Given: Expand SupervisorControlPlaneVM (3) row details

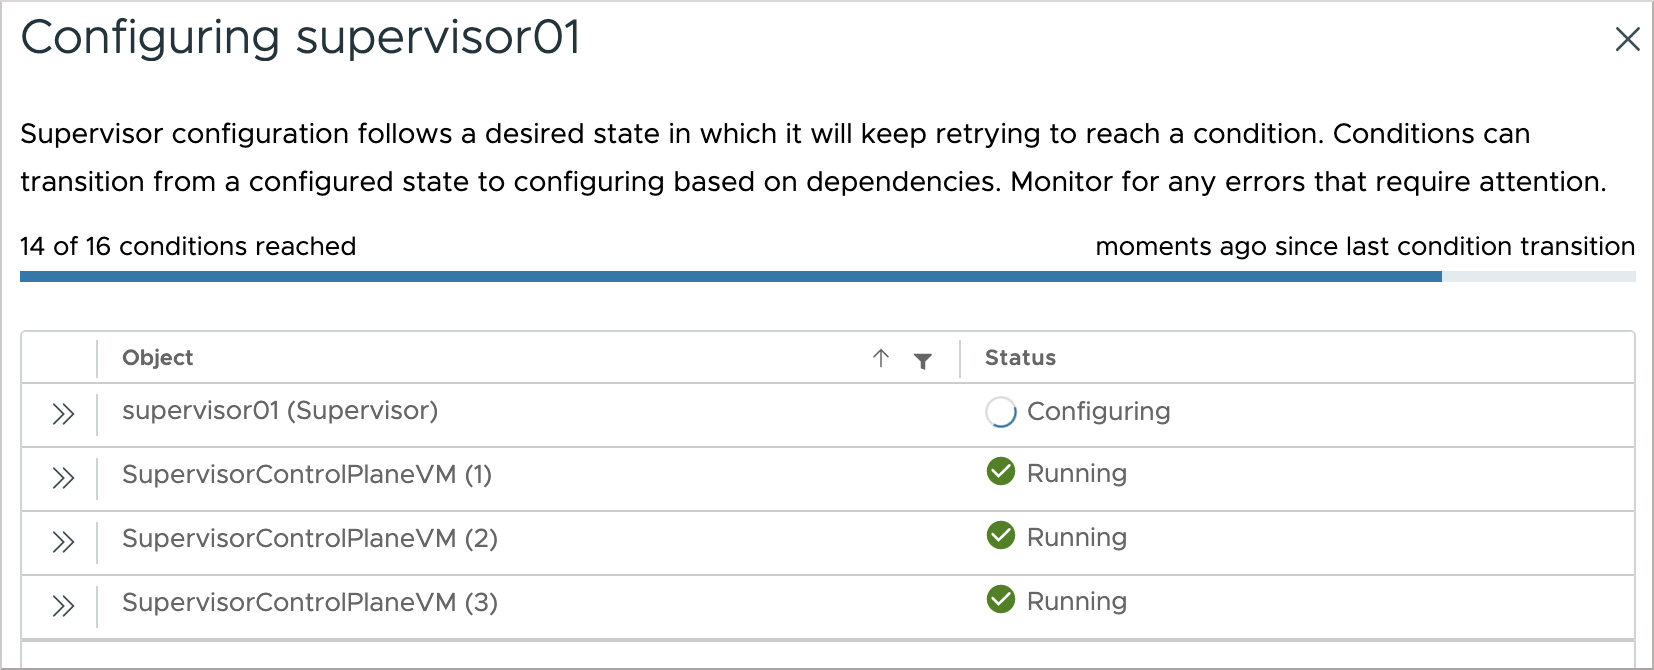Looking at the screenshot, I should tap(63, 606).
